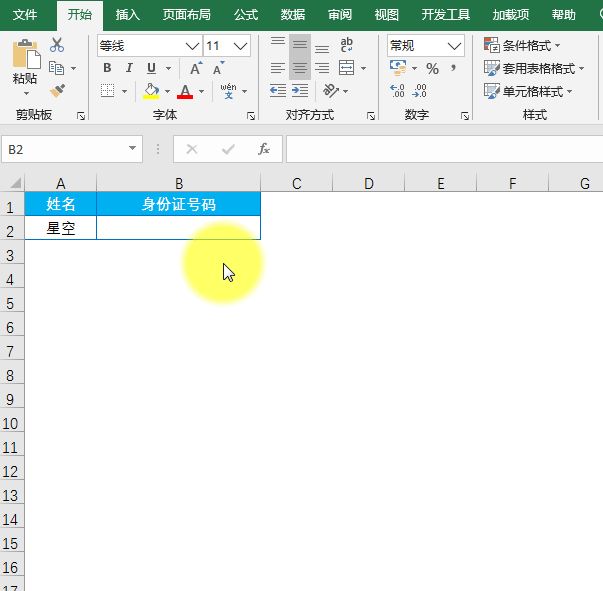The height and width of the screenshot is (591, 603).
Task: Apply percent style format
Action: point(432,68)
